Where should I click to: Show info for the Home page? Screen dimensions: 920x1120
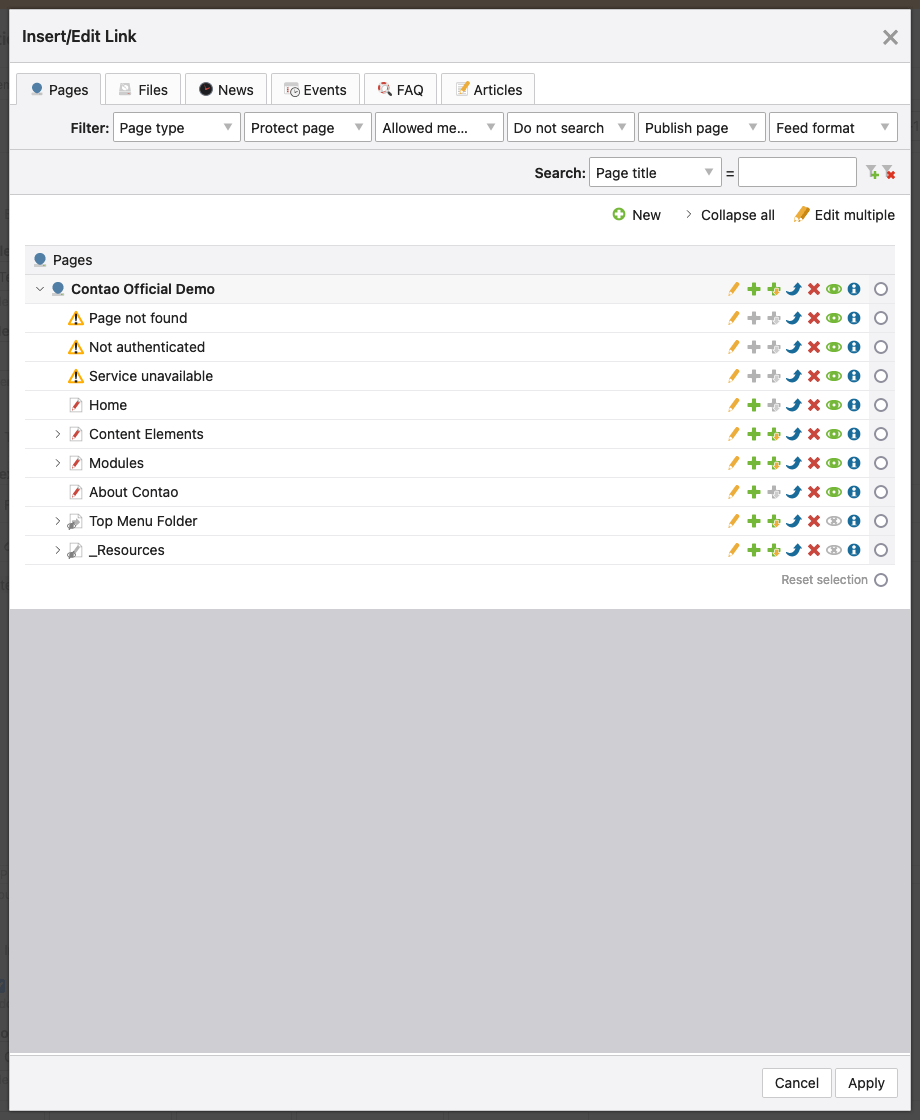pyautogui.click(x=854, y=406)
